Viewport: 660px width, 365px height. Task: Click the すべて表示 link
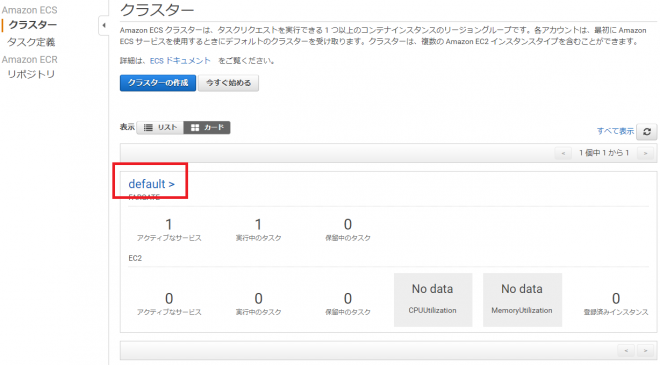pyautogui.click(x=615, y=131)
